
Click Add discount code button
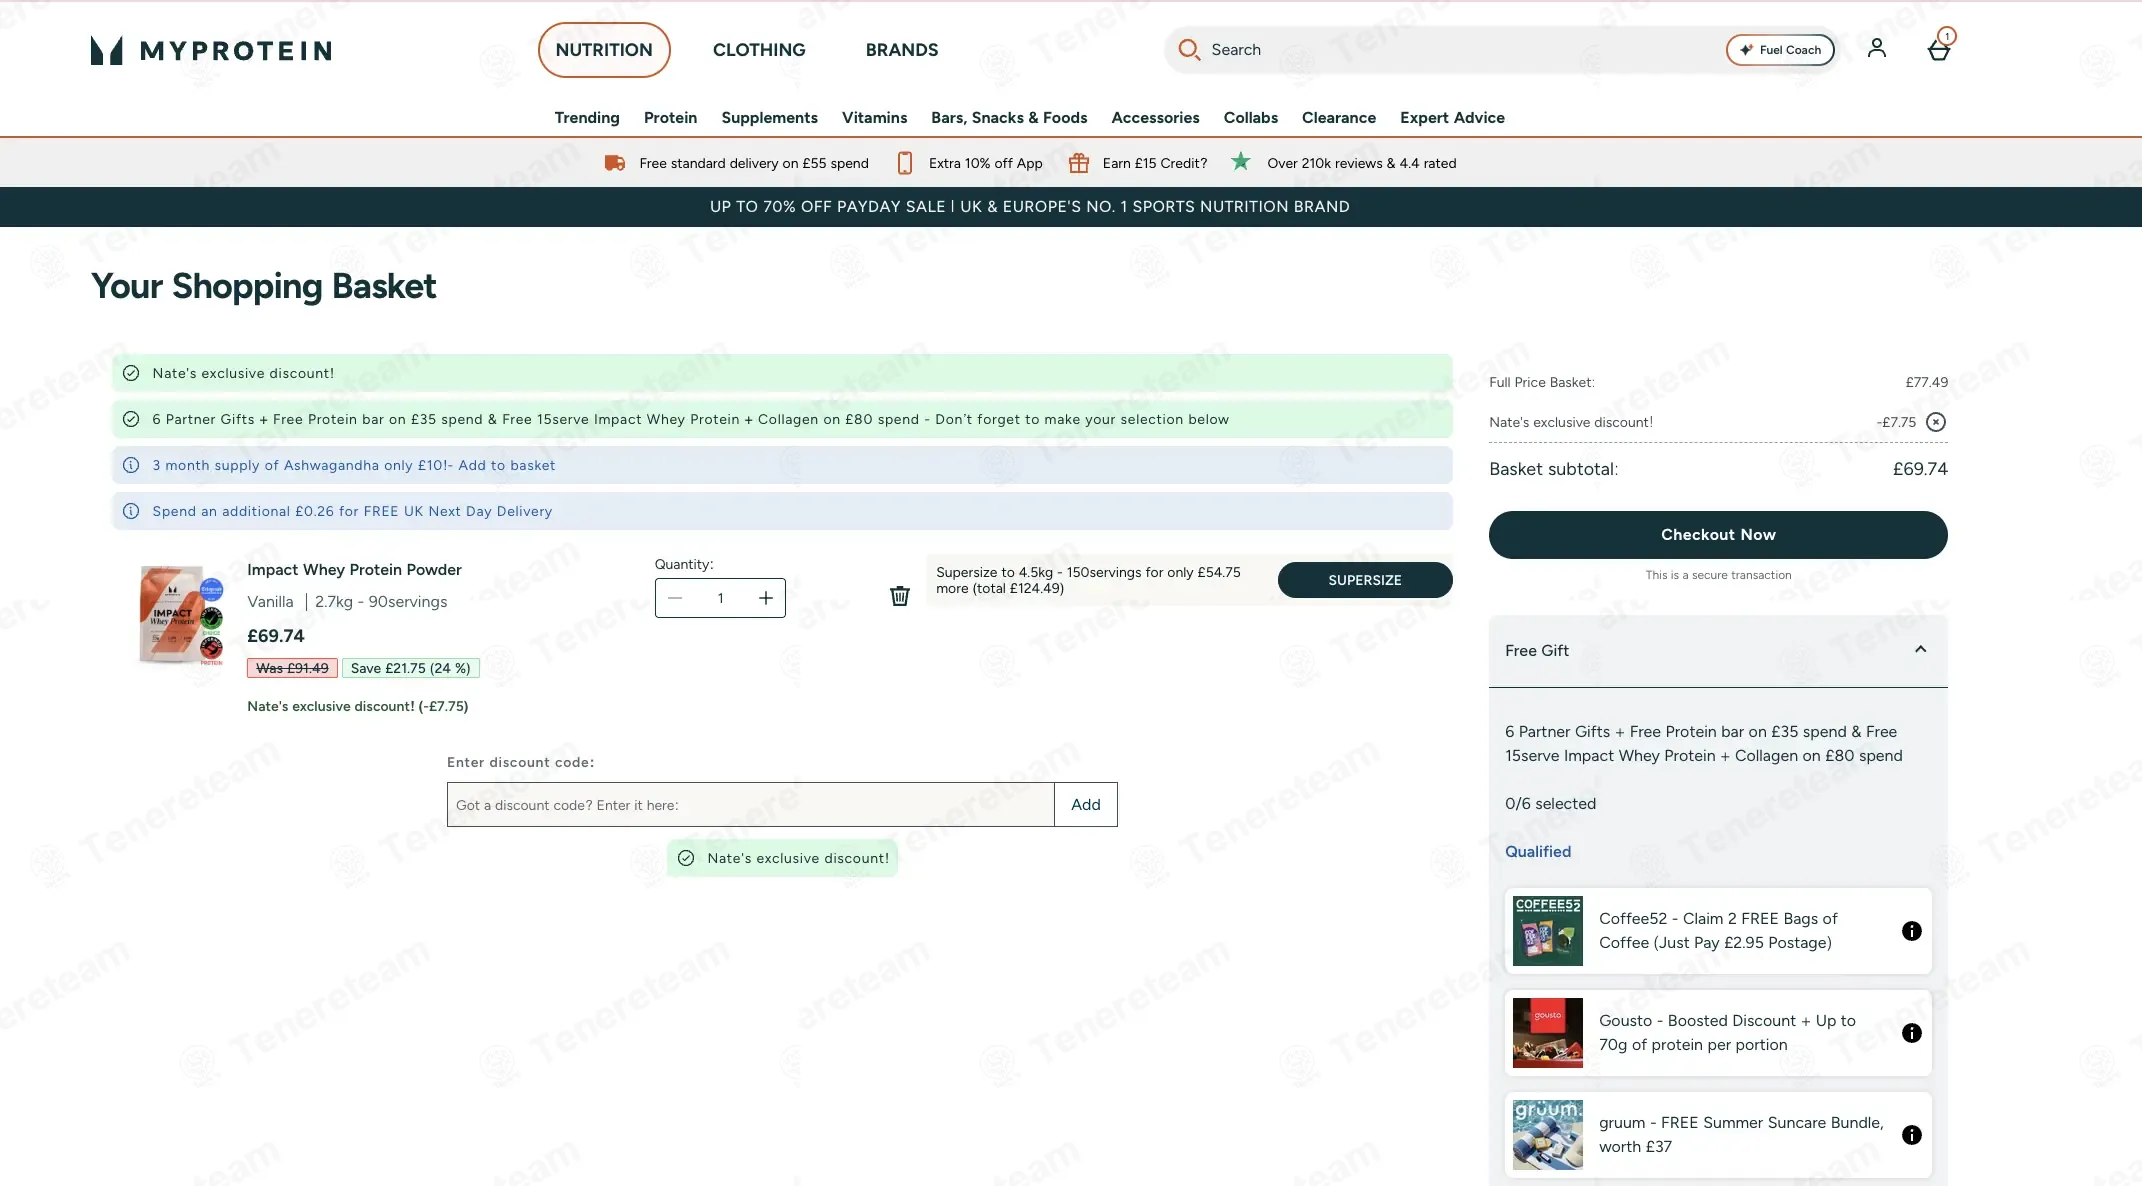(x=1086, y=804)
